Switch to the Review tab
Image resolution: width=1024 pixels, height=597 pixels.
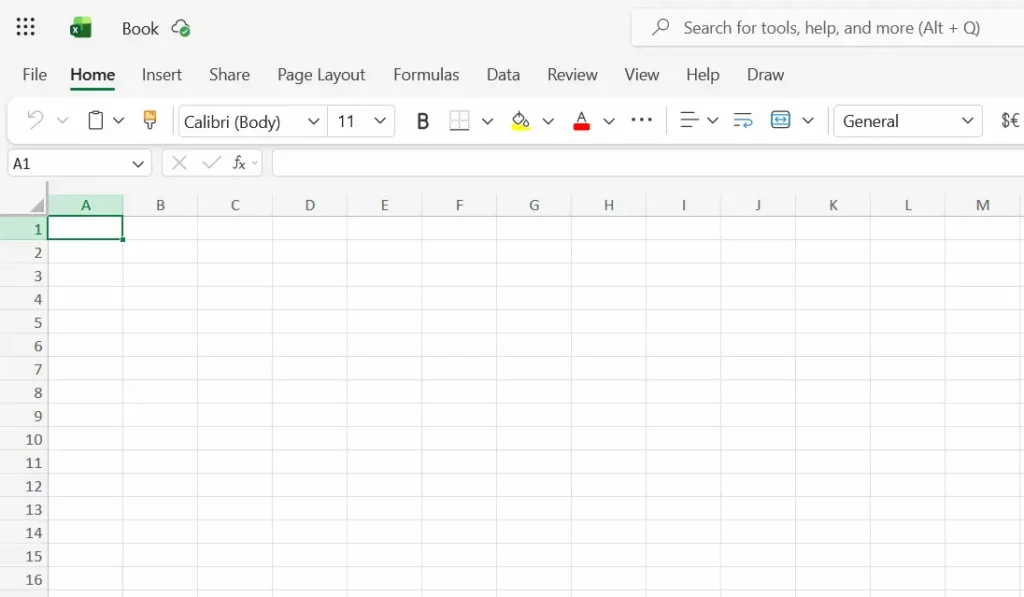pyautogui.click(x=572, y=74)
